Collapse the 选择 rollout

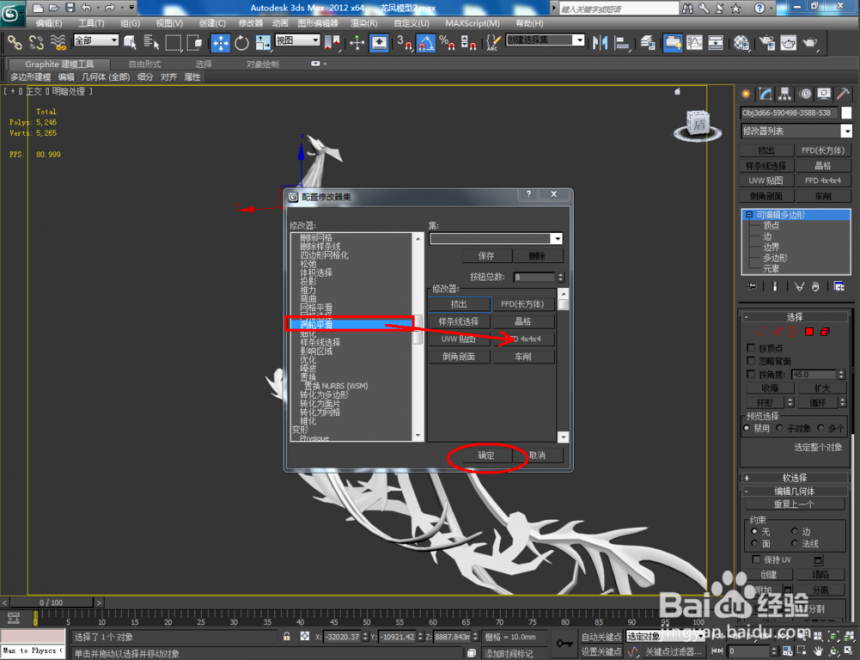click(x=795, y=317)
